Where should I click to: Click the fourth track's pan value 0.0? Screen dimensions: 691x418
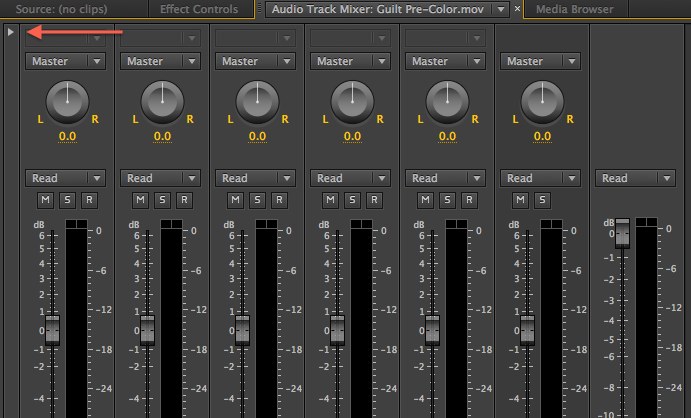coord(352,136)
